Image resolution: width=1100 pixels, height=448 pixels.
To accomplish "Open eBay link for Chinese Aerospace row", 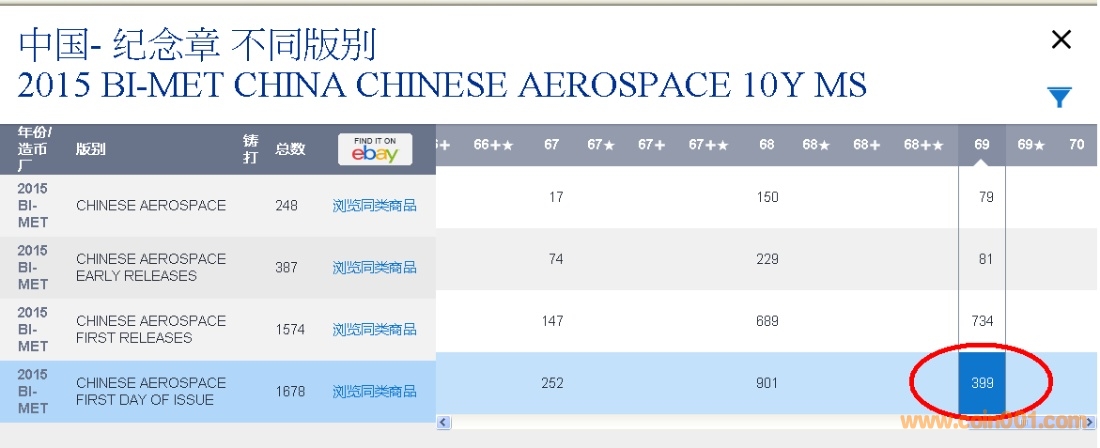I will click(x=374, y=206).
